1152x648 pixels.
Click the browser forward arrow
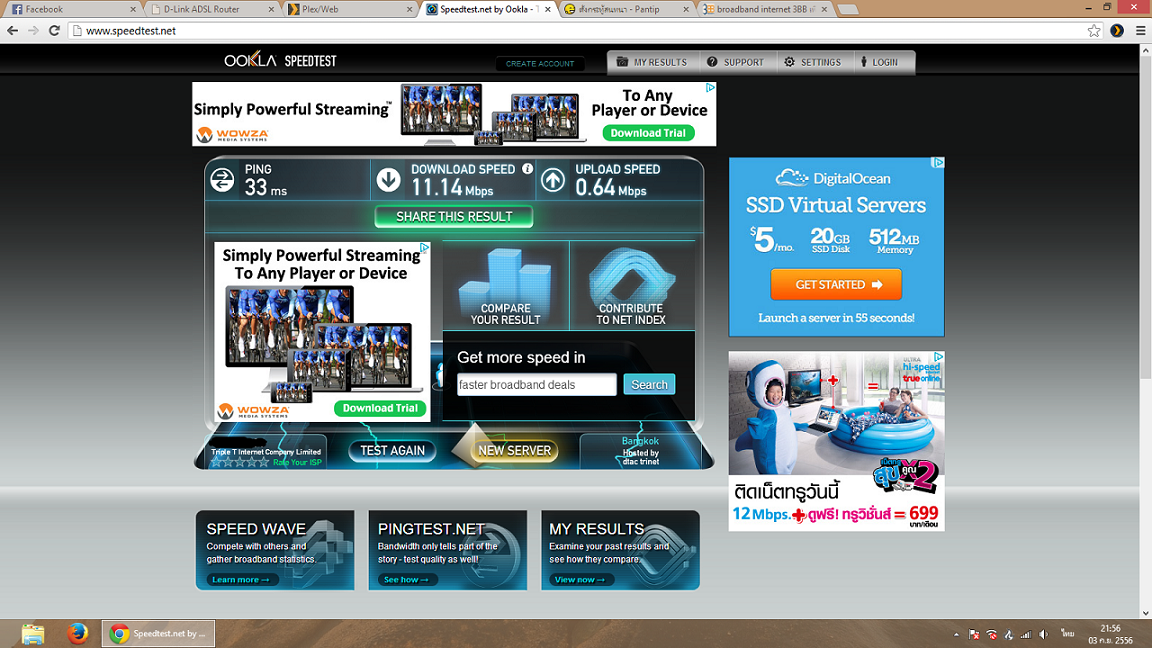point(33,30)
